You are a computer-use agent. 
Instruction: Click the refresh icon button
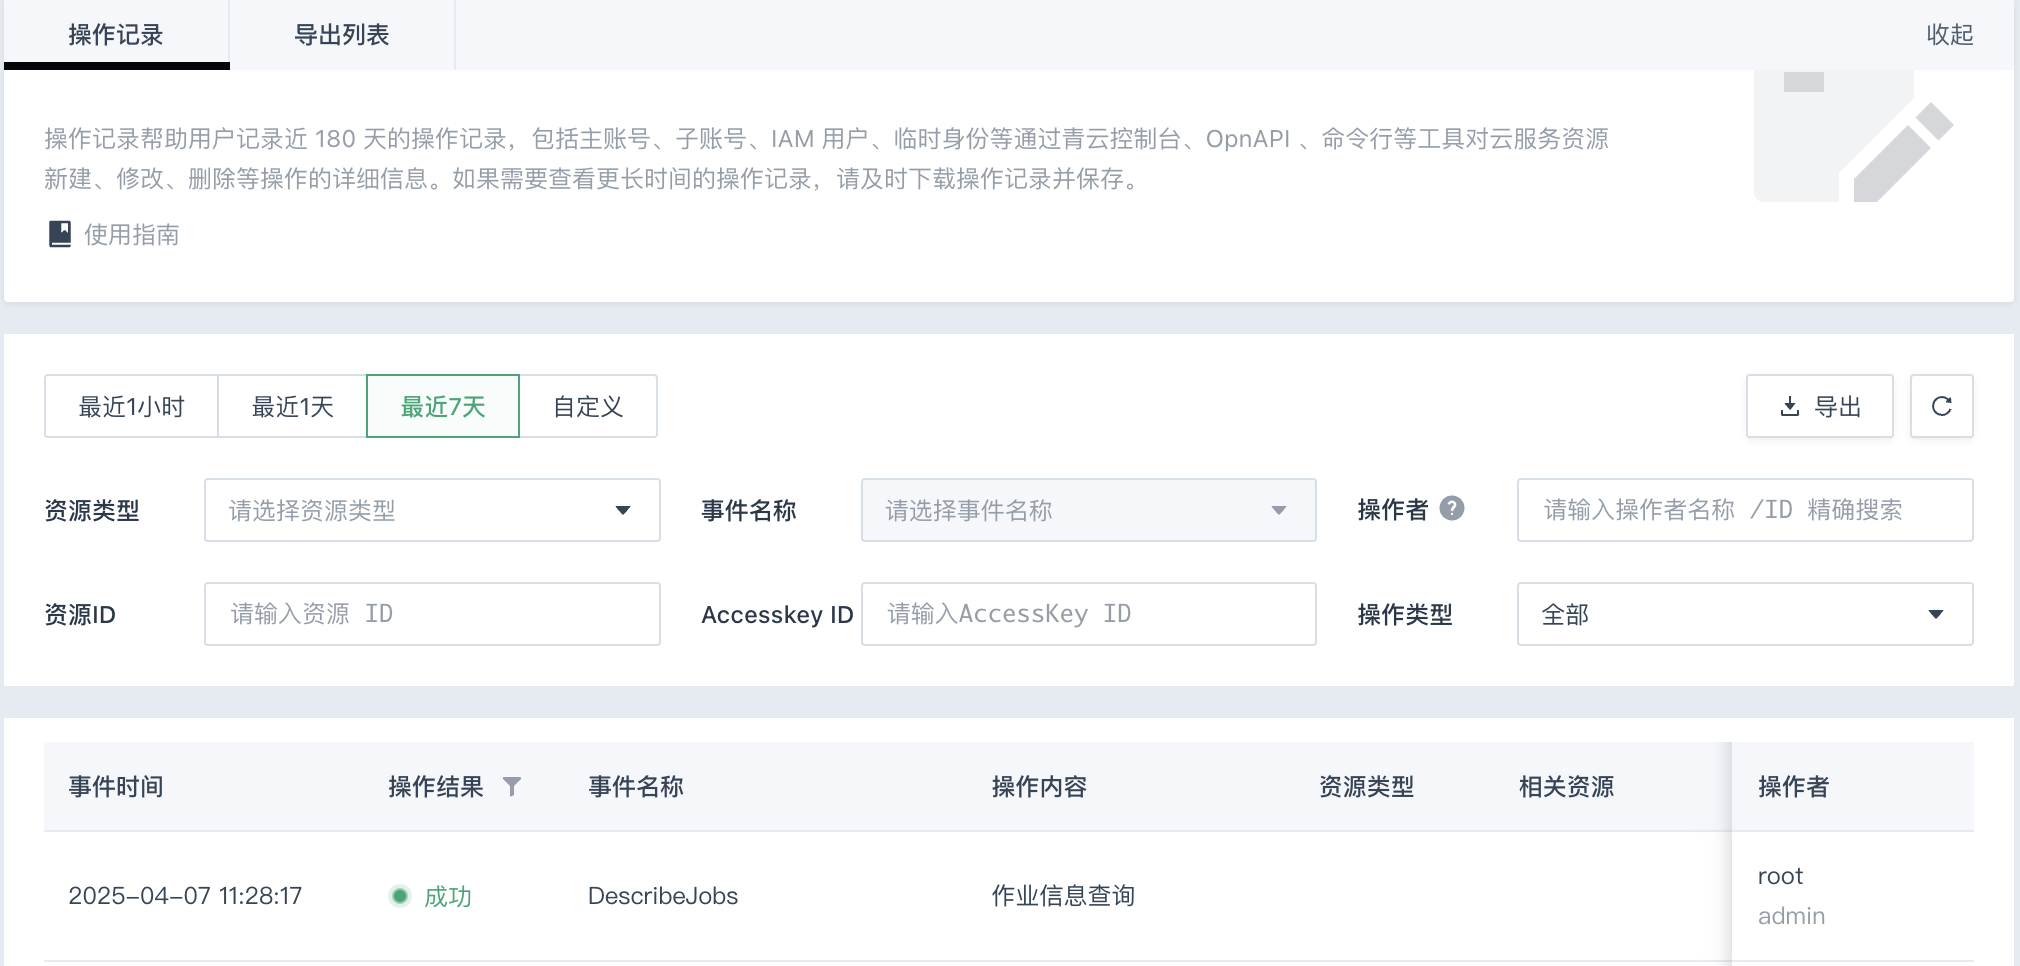[1941, 406]
